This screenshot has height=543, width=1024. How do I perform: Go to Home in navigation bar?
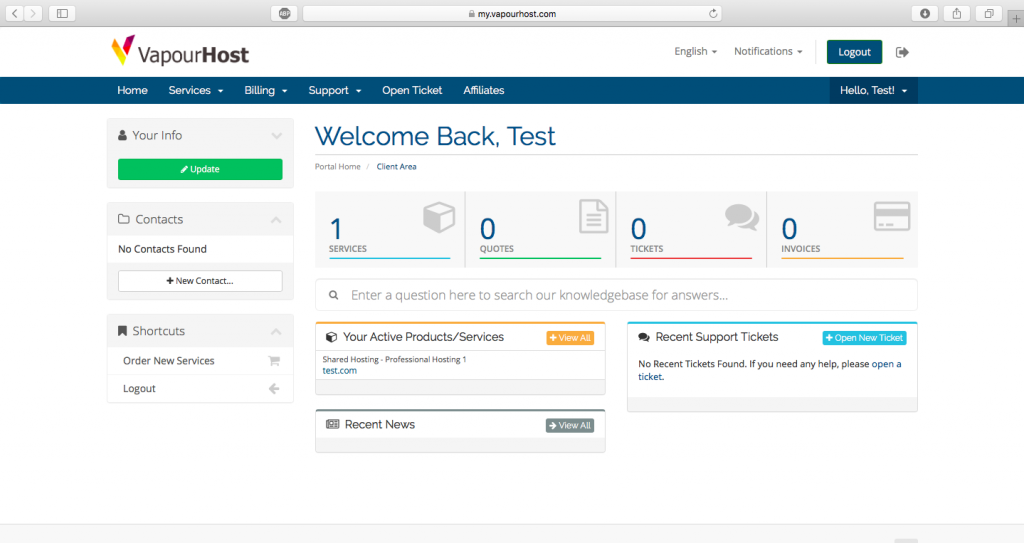pyautogui.click(x=133, y=90)
